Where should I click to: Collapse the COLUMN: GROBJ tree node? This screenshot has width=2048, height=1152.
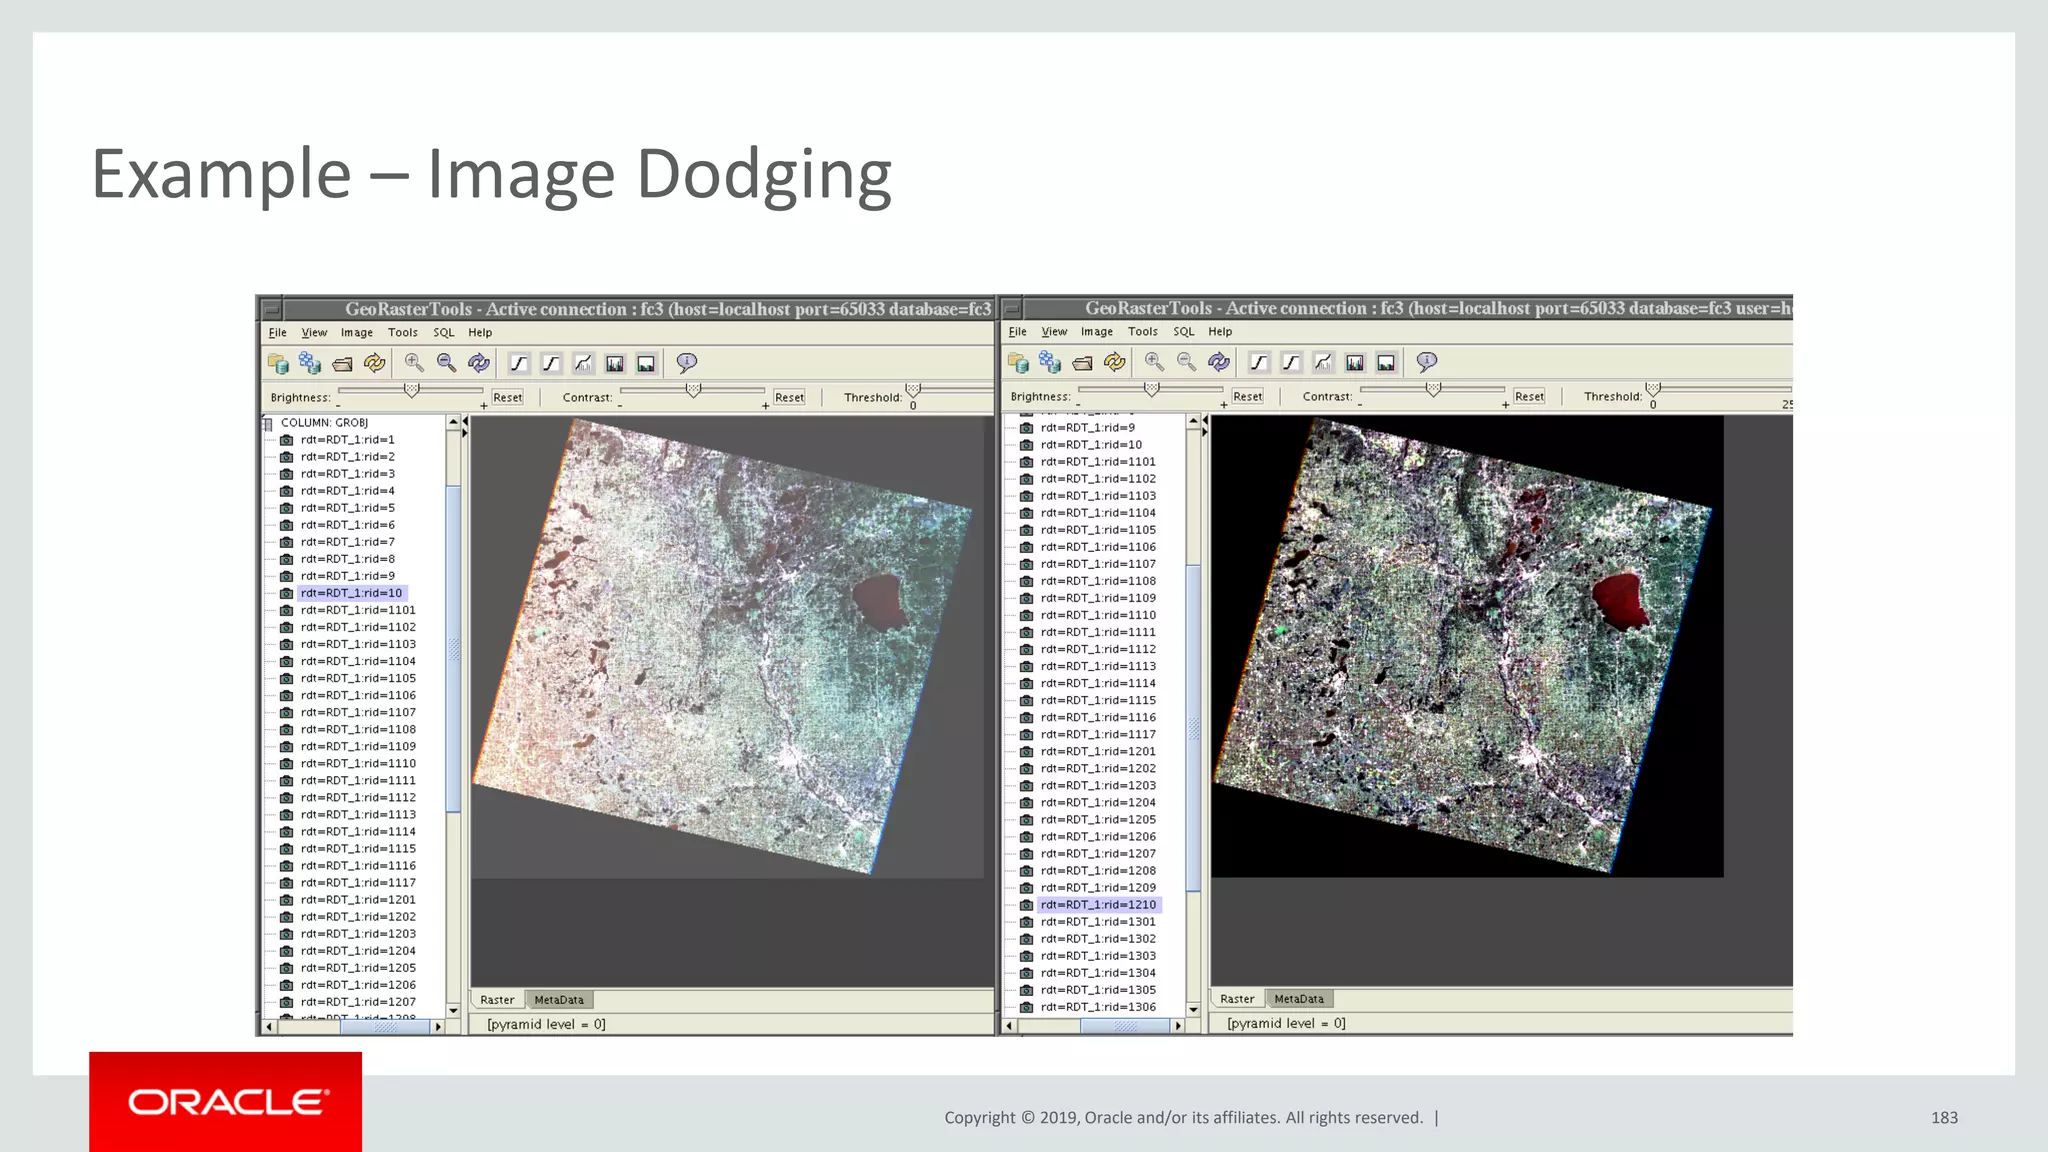[x=268, y=423]
